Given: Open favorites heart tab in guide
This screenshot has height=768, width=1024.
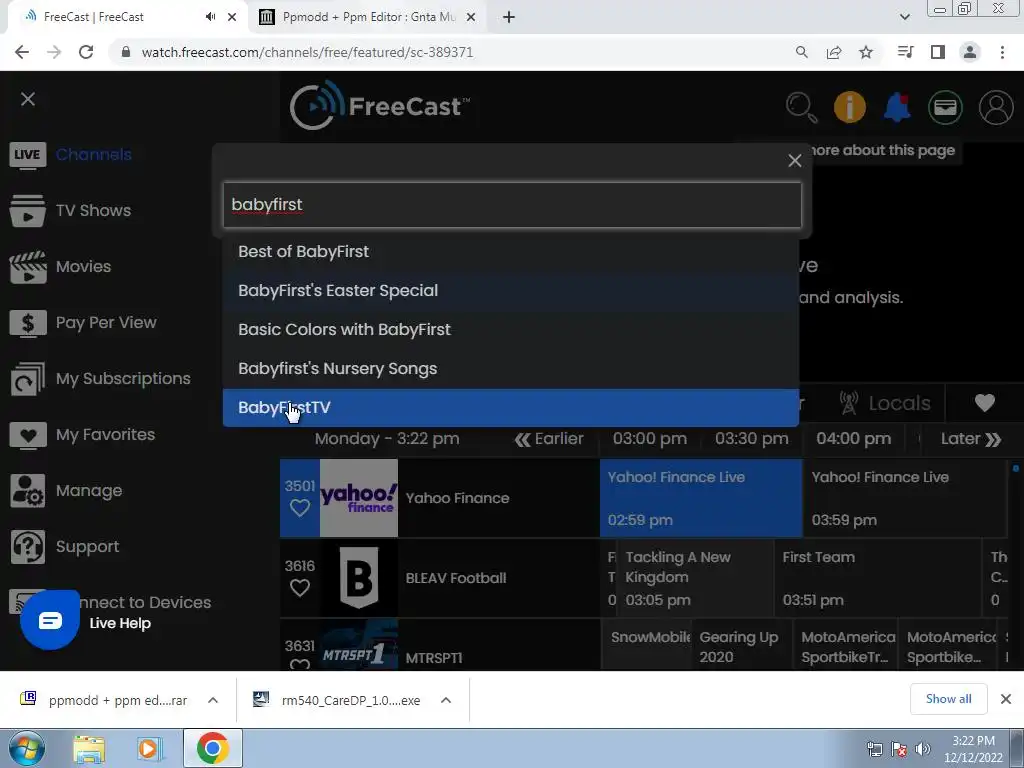Looking at the screenshot, I should [x=984, y=404].
